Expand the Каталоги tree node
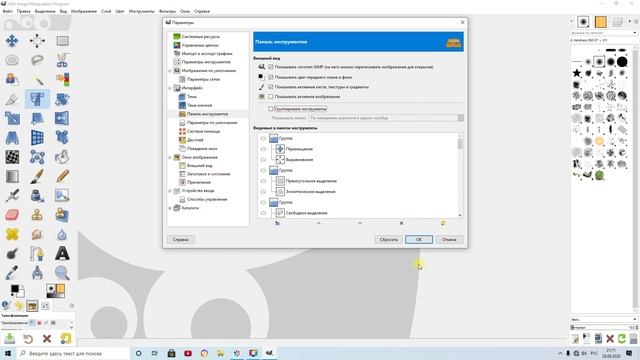Screen dimensions: 640x360 point(170,208)
